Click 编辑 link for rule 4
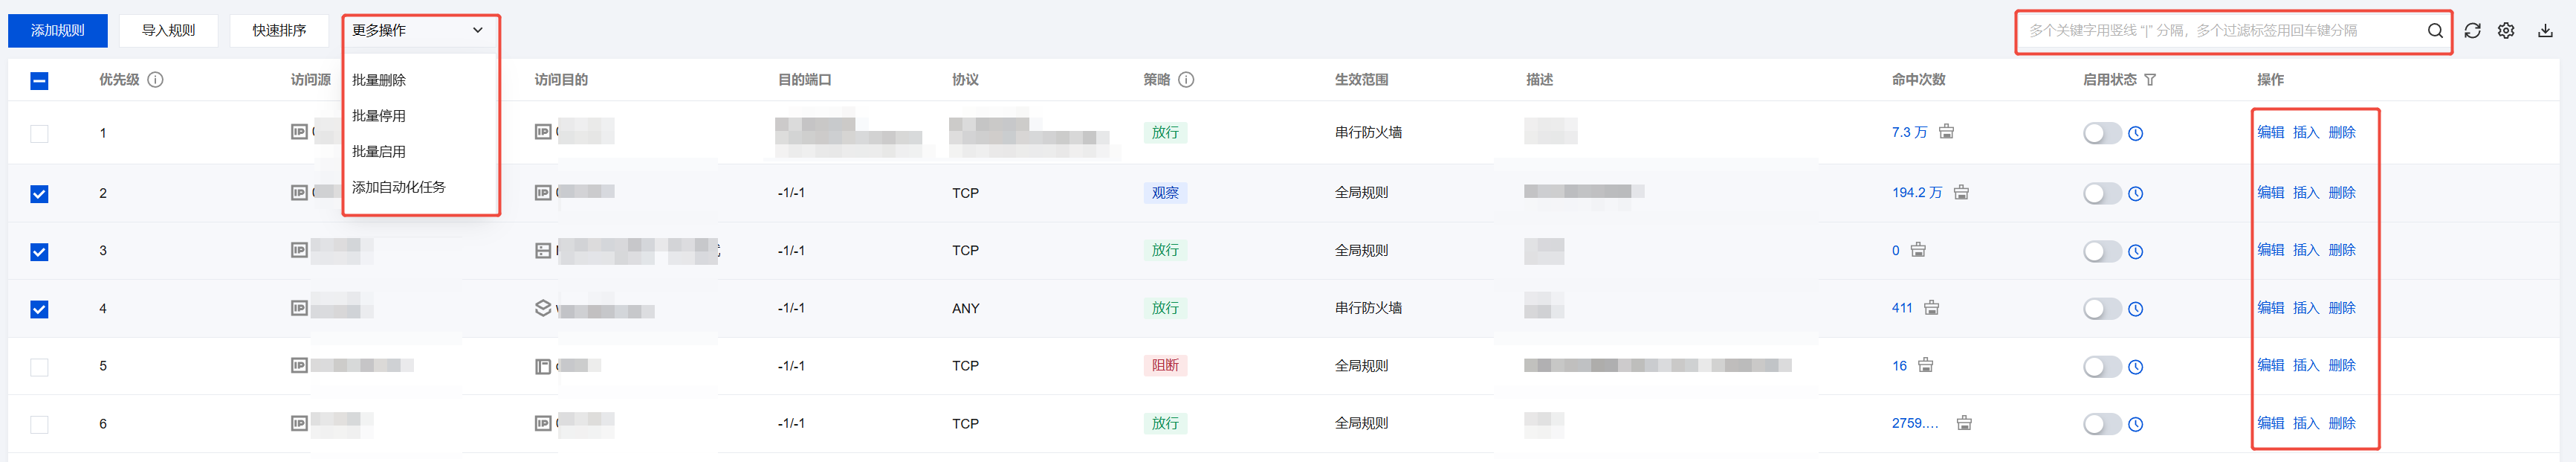Screen dimensions: 2576x462 coord(2270,308)
